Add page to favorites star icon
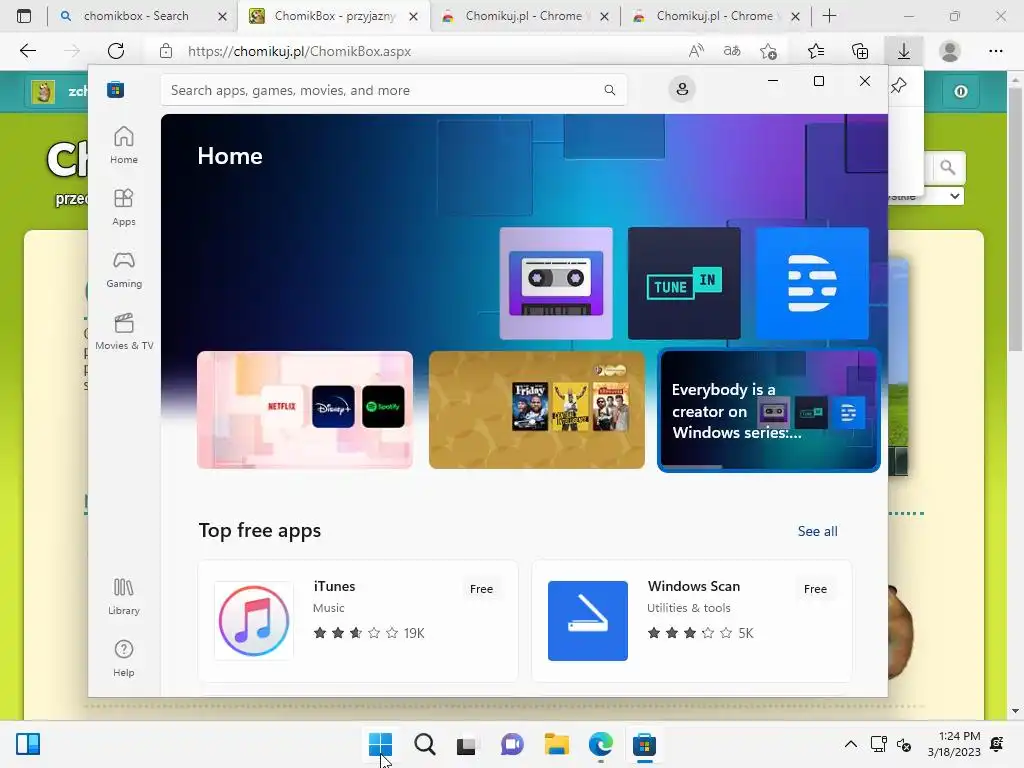1024x768 pixels. coord(769,51)
